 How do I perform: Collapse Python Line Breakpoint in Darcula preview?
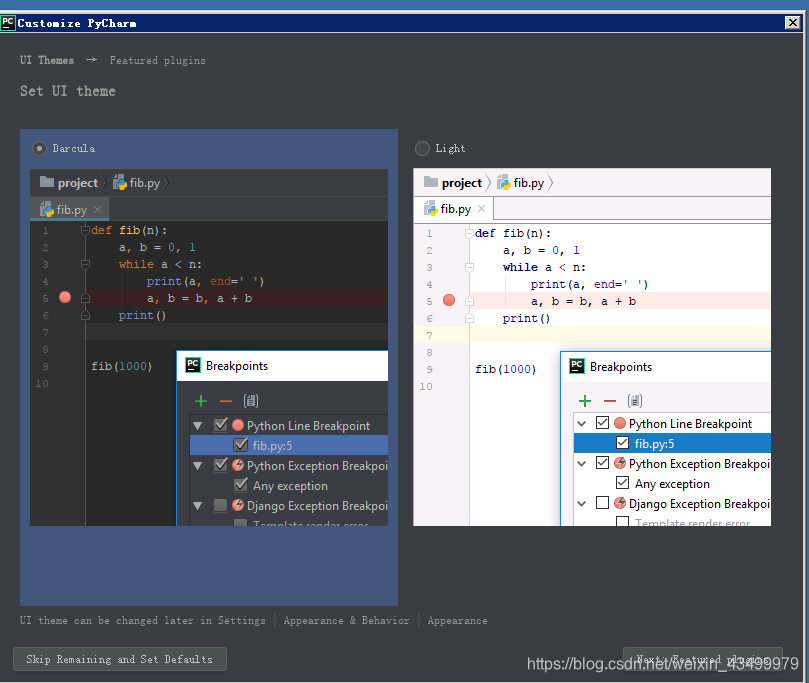(x=198, y=426)
